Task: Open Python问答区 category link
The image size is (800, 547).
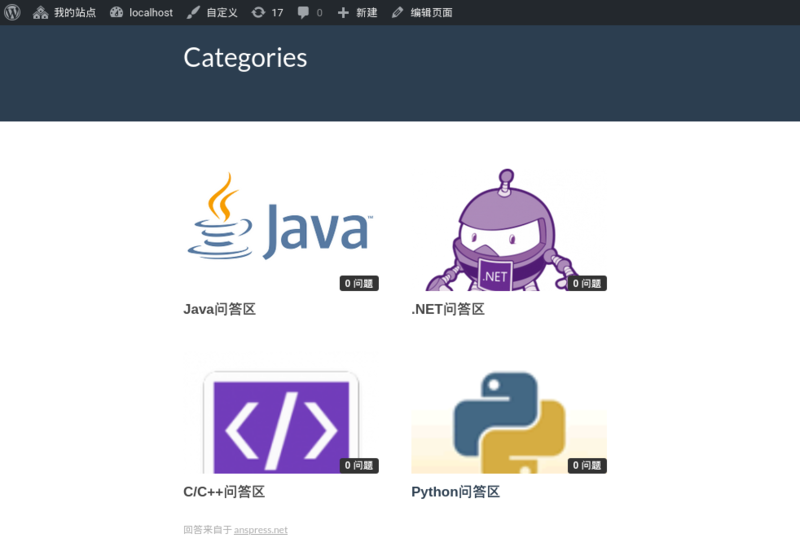Action: 456,492
